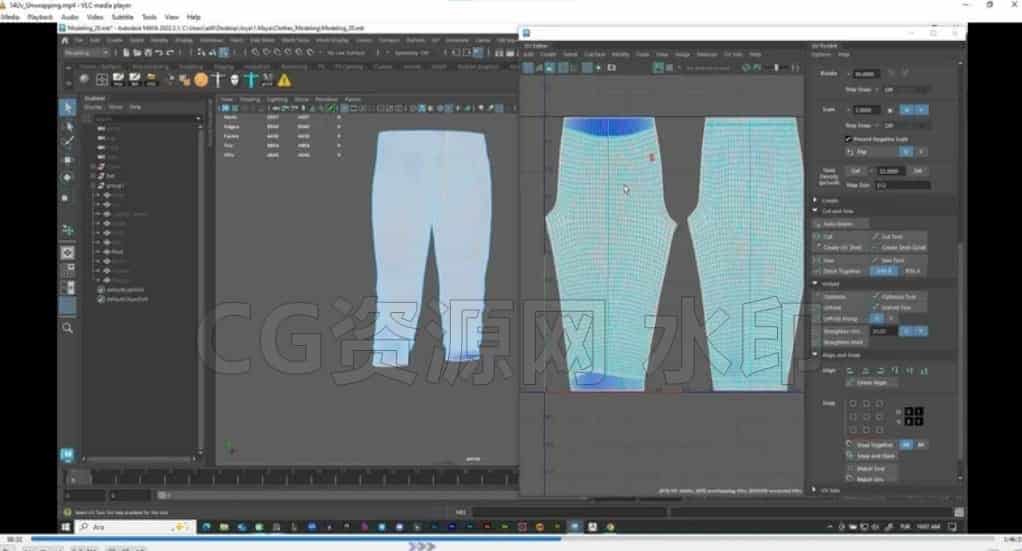Open the Modeling menu set dropdown
The image size is (1022, 551).
(87, 52)
